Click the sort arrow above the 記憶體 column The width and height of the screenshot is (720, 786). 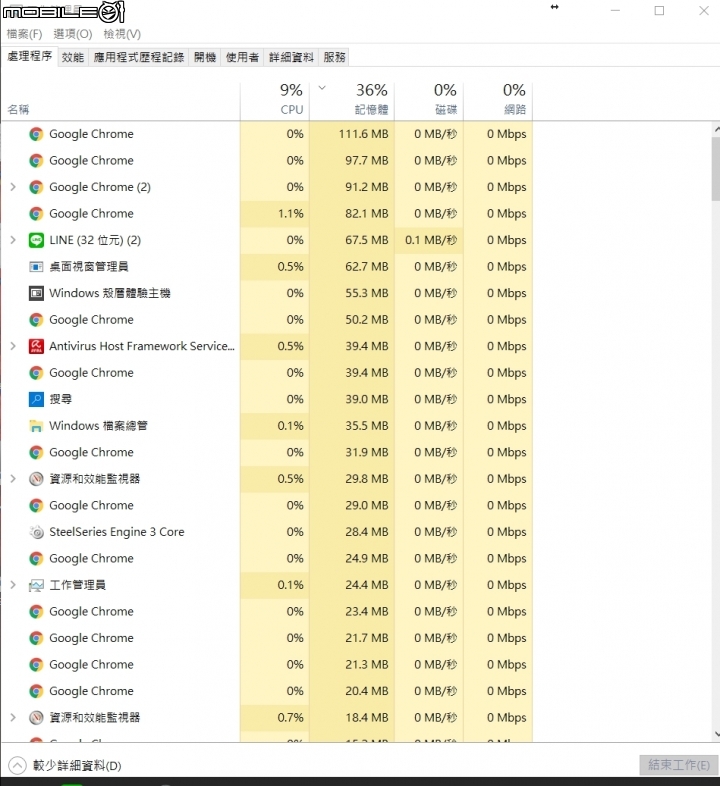click(x=322, y=88)
